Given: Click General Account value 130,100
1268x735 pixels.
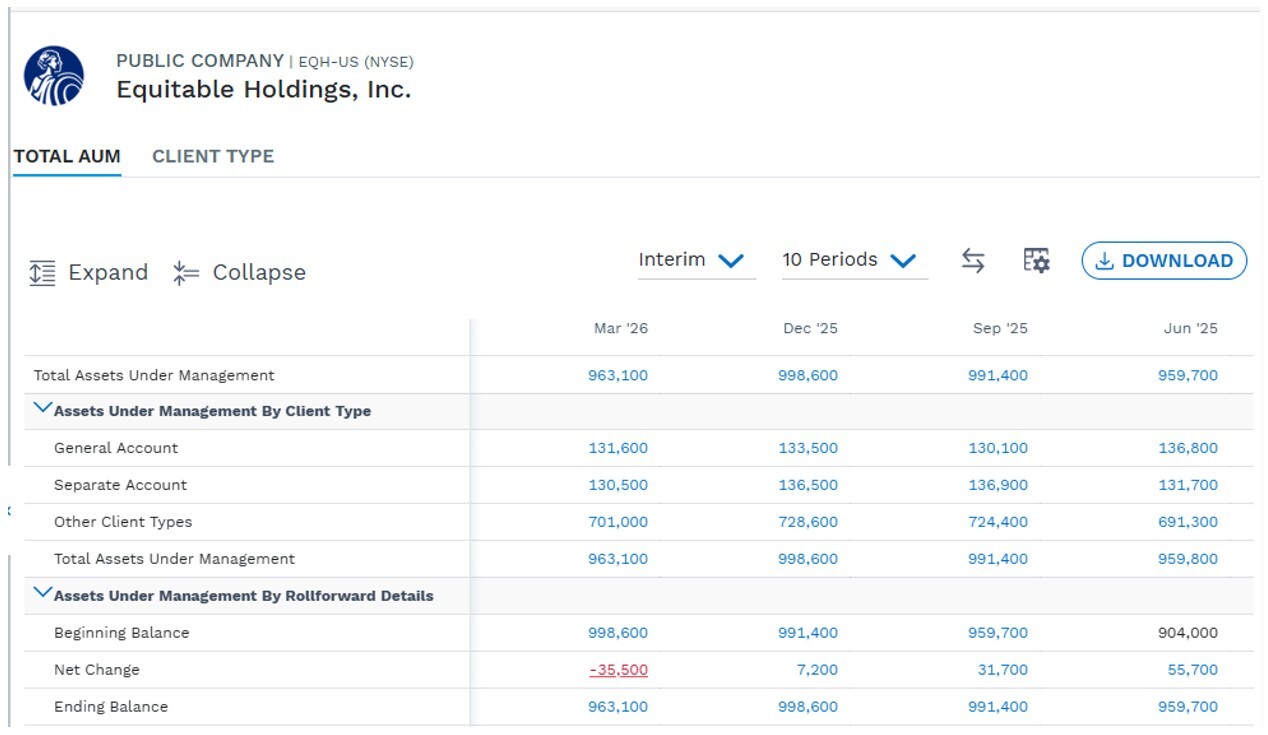Looking at the screenshot, I should pyautogui.click(x=998, y=448).
